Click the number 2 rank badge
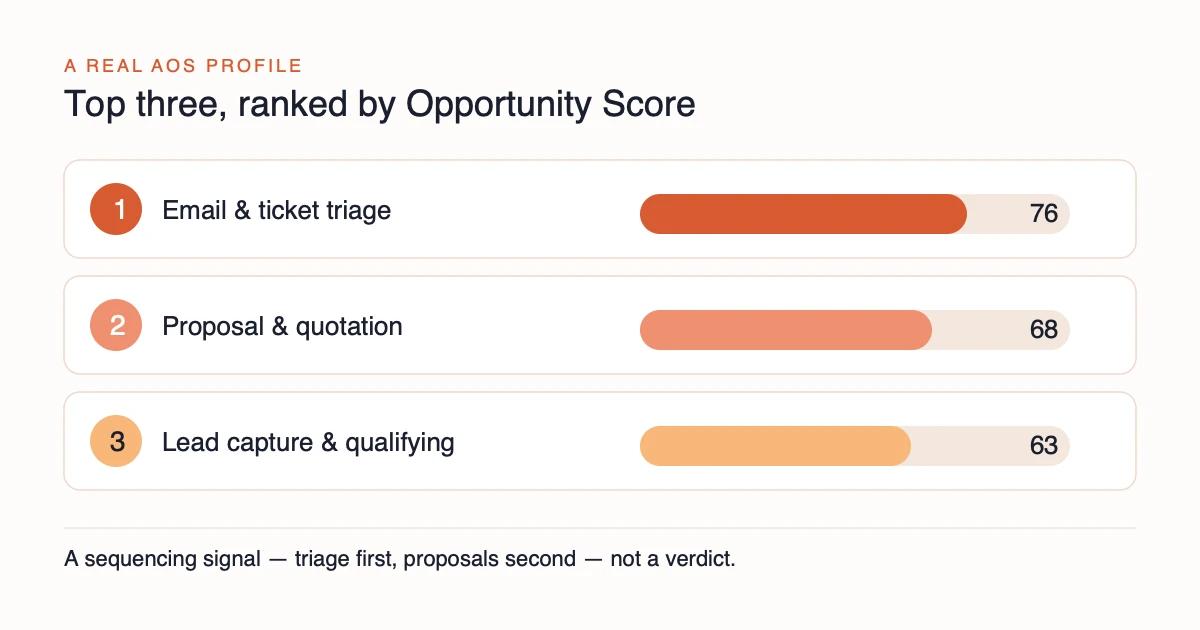The width and height of the screenshot is (1200, 630). 116,325
